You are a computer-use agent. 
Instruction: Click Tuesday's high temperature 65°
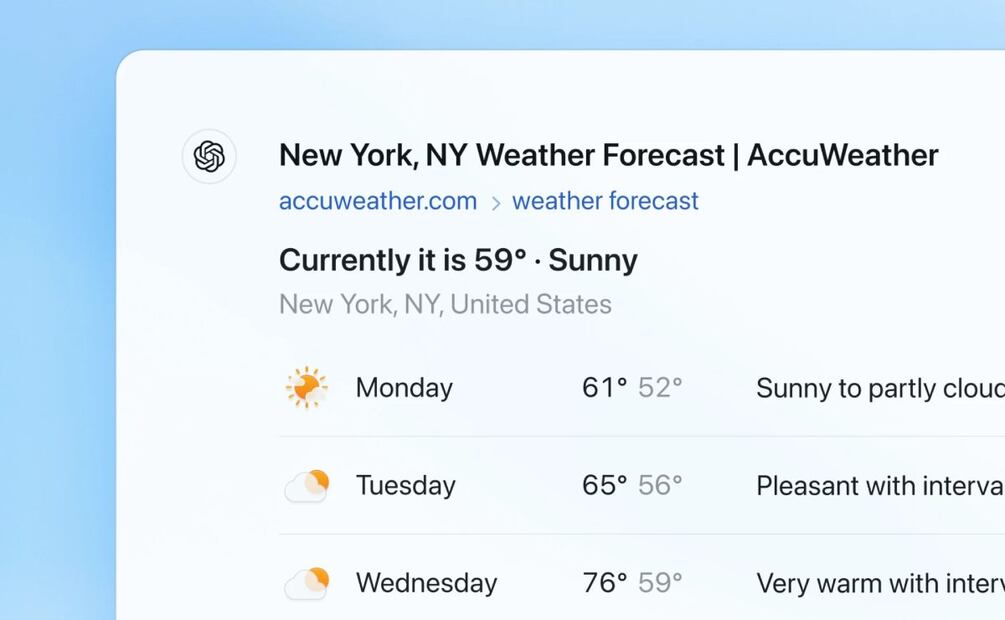pos(604,485)
